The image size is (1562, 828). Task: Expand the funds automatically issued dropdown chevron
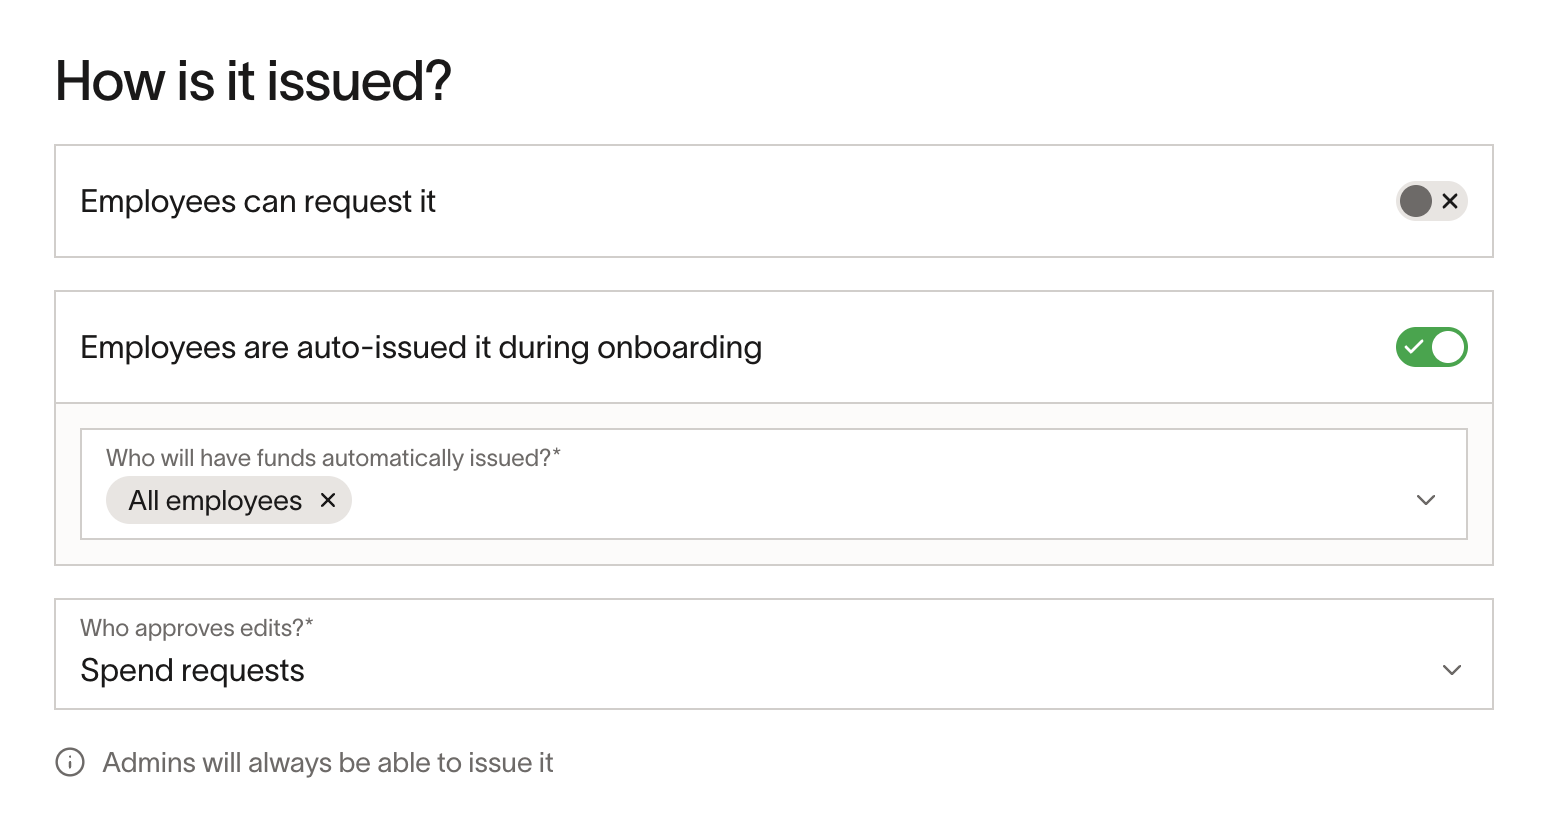point(1426,500)
